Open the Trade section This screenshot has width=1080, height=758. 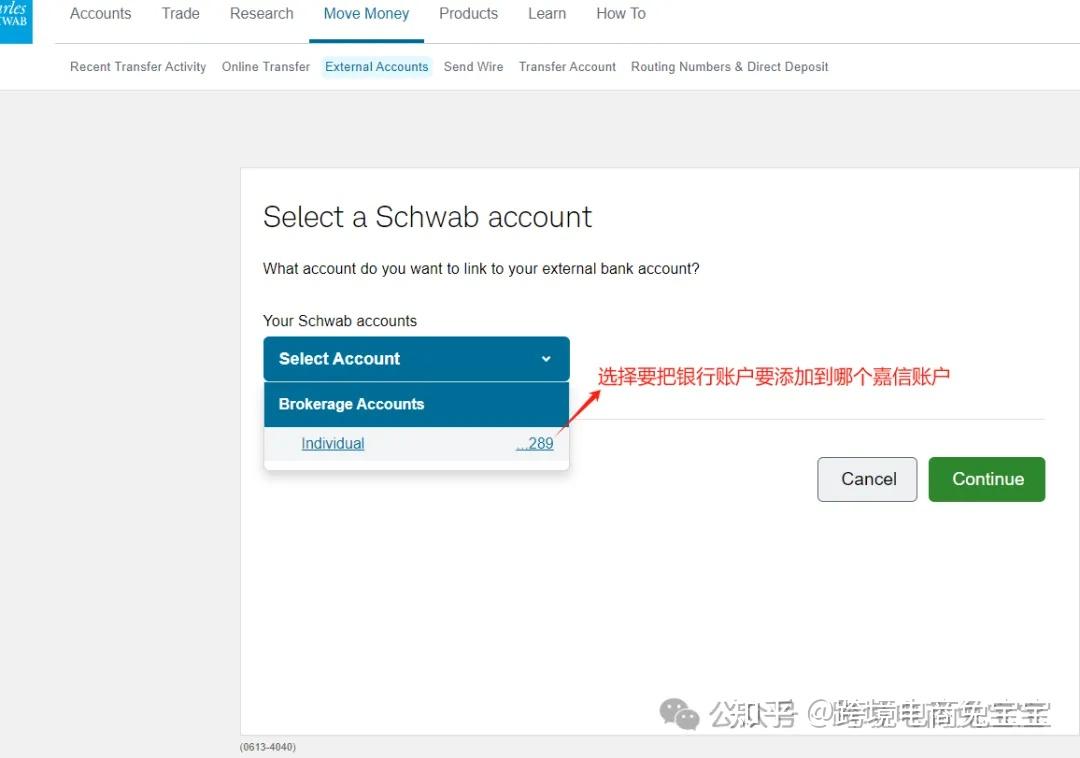(180, 13)
